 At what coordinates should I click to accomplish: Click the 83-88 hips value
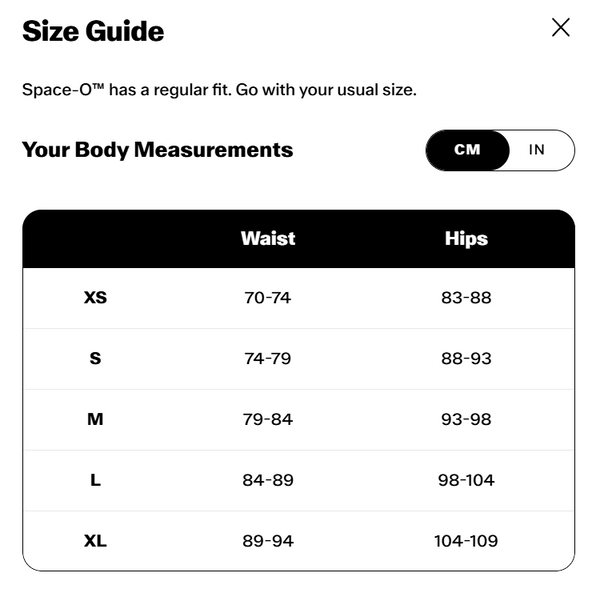point(466,297)
